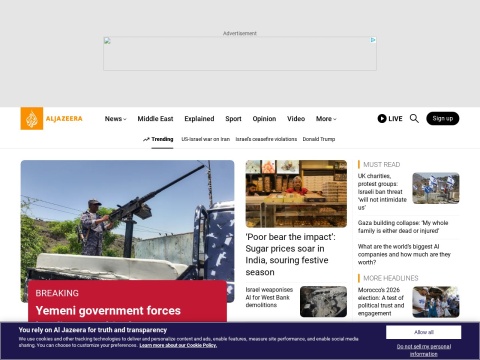Select the Opinion menu item

(x=264, y=119)
